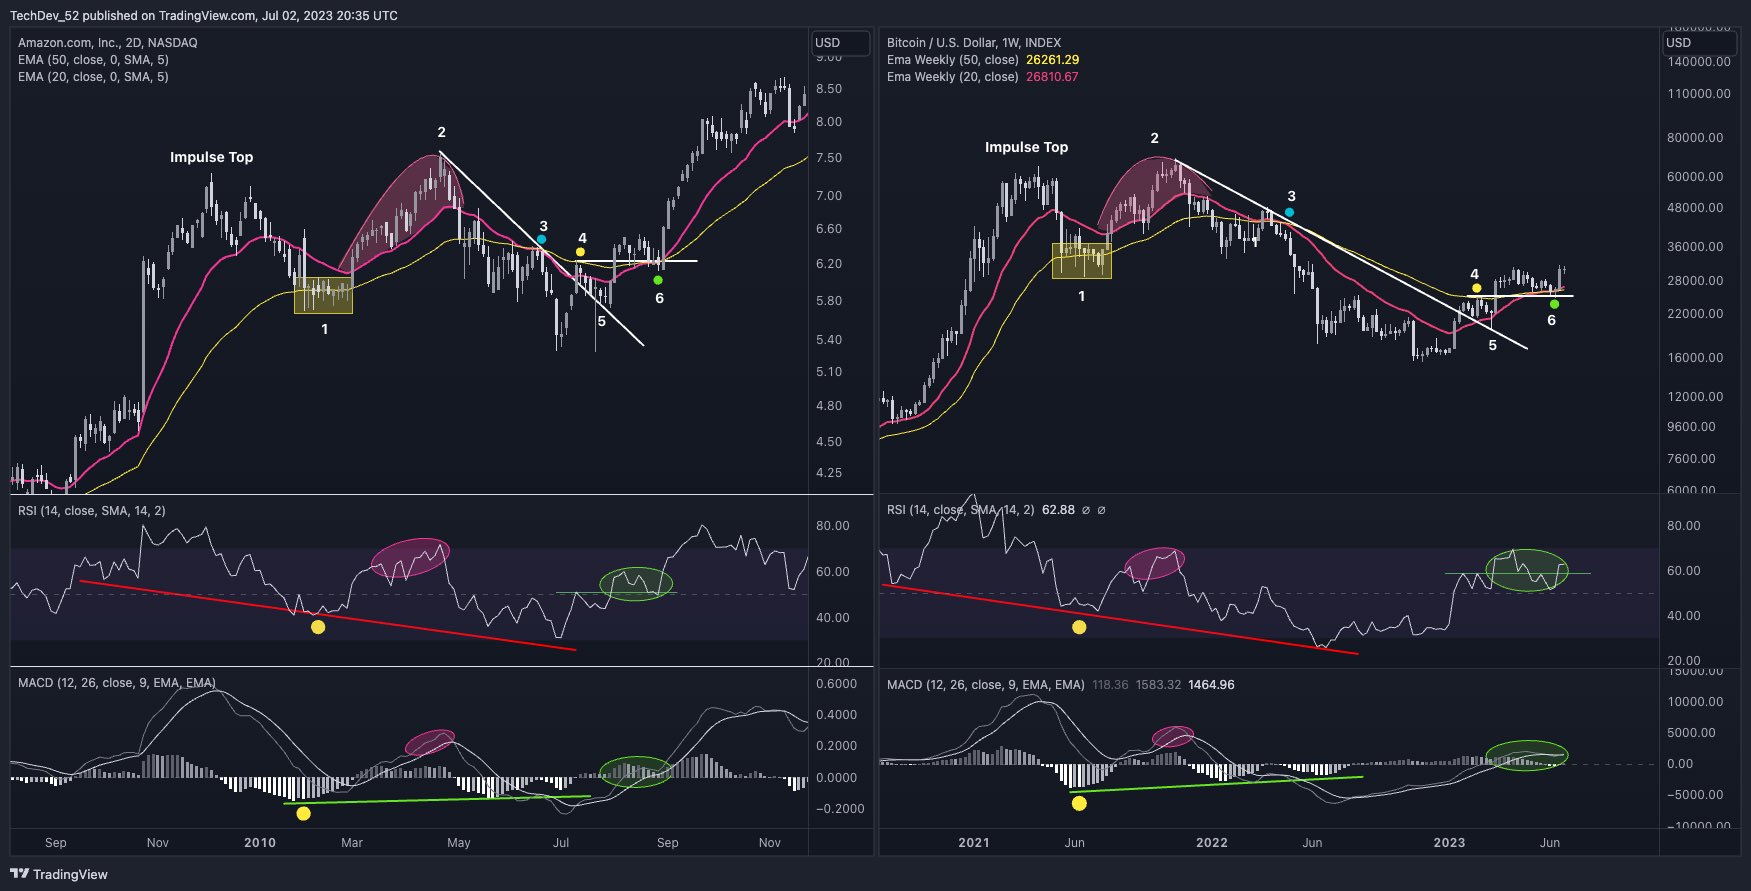Click the Bitcoin / U.S. Dollar symbol legend
This screenshot has width=1751, height=891.
(973, 43)
